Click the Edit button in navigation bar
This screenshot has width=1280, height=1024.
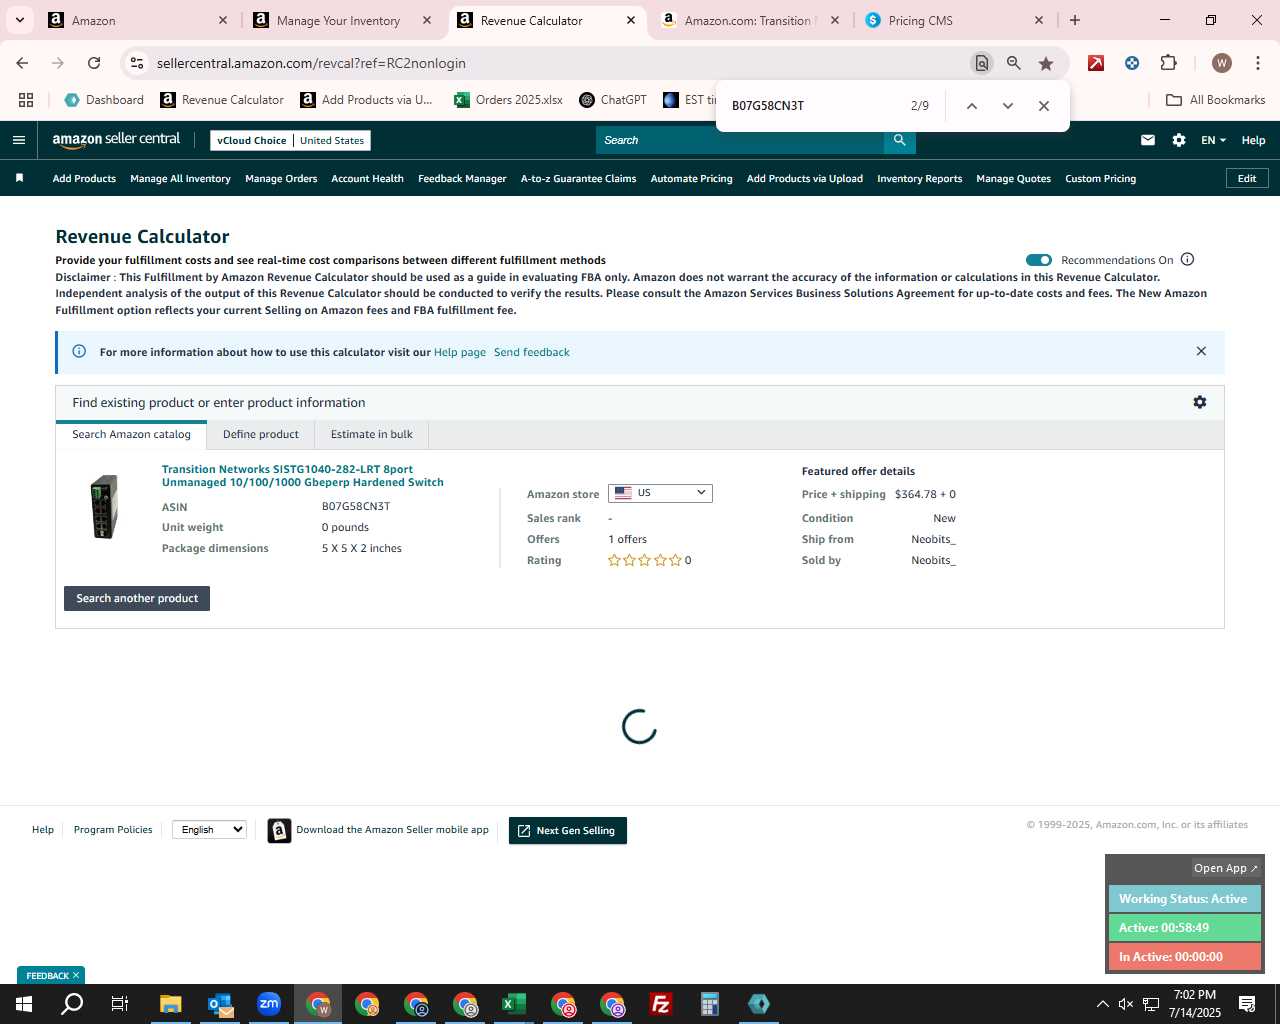coord(1247,178)
